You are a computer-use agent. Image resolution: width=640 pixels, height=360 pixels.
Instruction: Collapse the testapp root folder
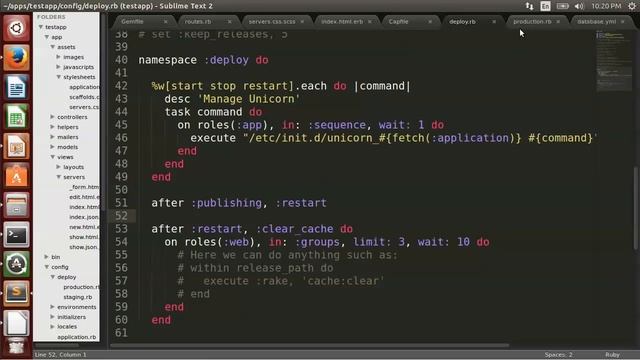[41, 27]
